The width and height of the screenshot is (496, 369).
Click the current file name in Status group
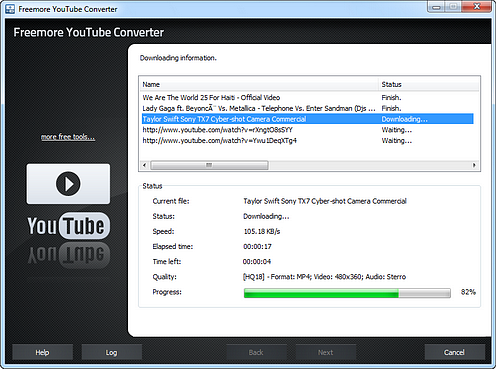tap(325, 201)
